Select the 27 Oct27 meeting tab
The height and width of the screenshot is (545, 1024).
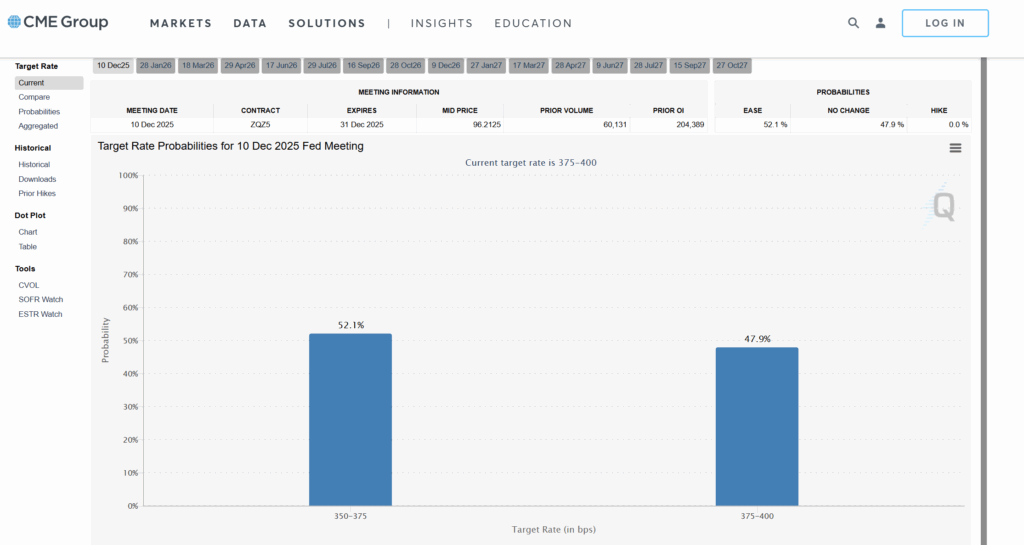point(732,65)
